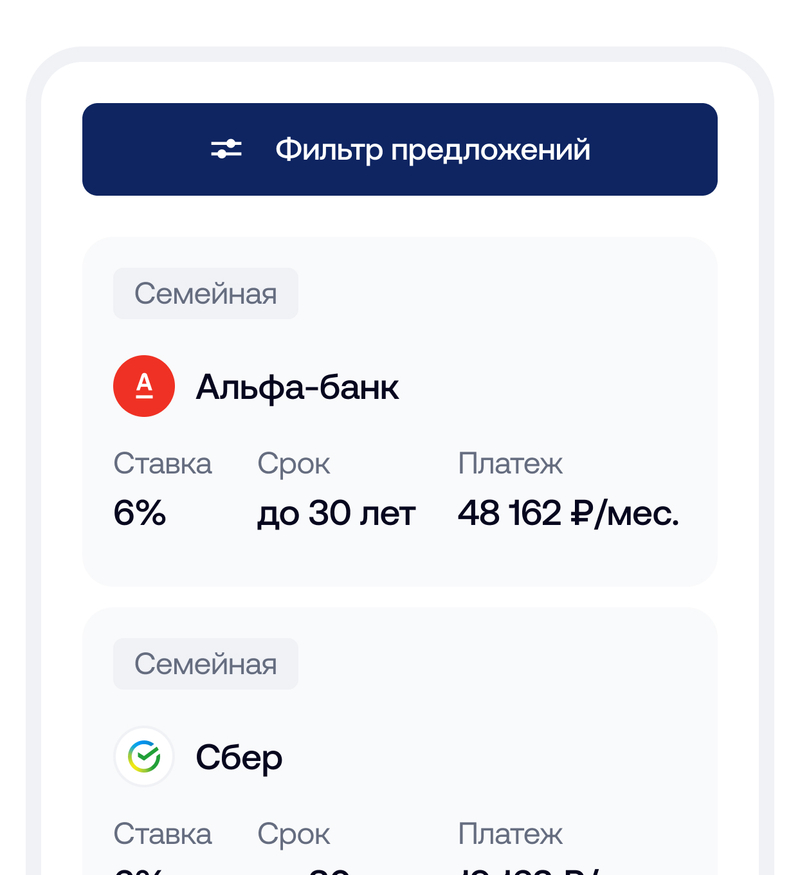Click the Семейная tag on Альфа-банк card
Image resolution: width=800 pixels, height=875 pixels.
point(205,294)
